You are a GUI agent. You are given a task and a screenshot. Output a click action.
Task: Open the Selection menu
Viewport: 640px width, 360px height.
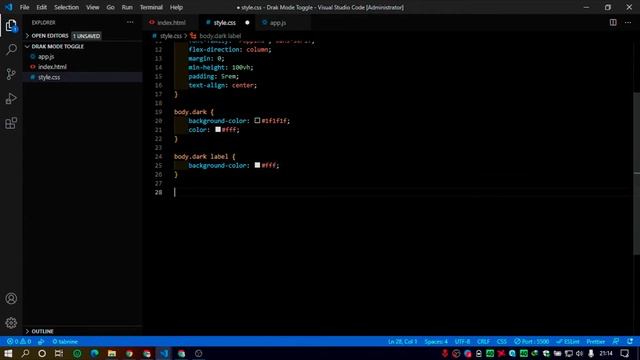pyautogui.click(x=67, y=7)
